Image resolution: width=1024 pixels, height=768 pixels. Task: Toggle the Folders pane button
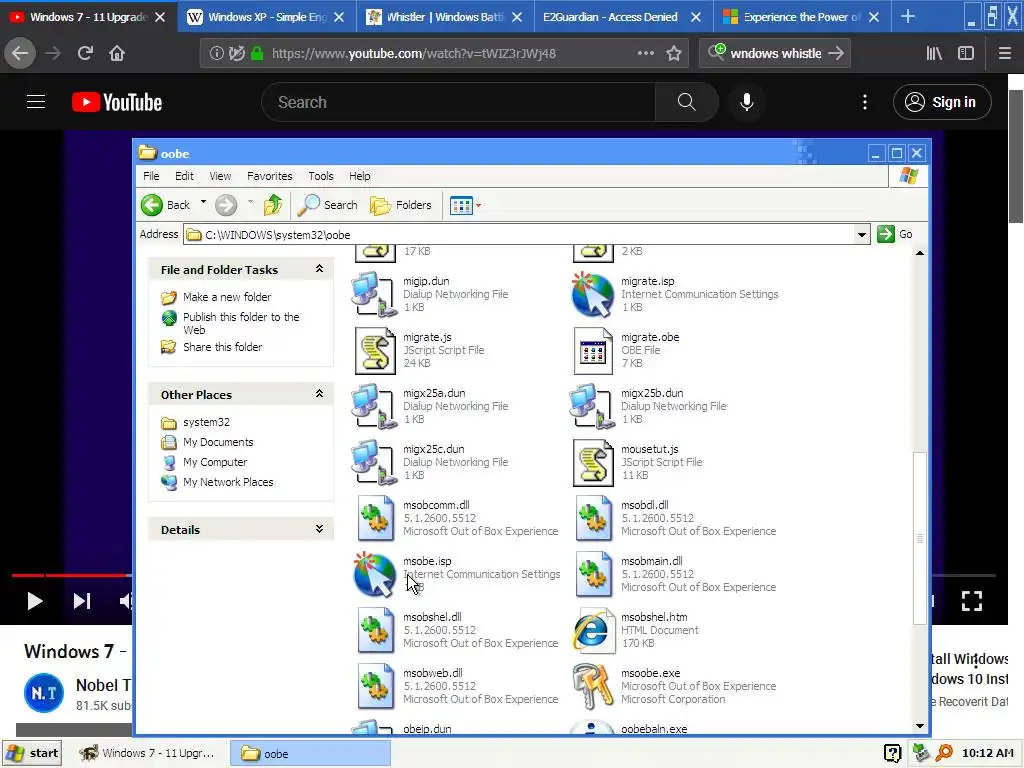coord(401,205)
